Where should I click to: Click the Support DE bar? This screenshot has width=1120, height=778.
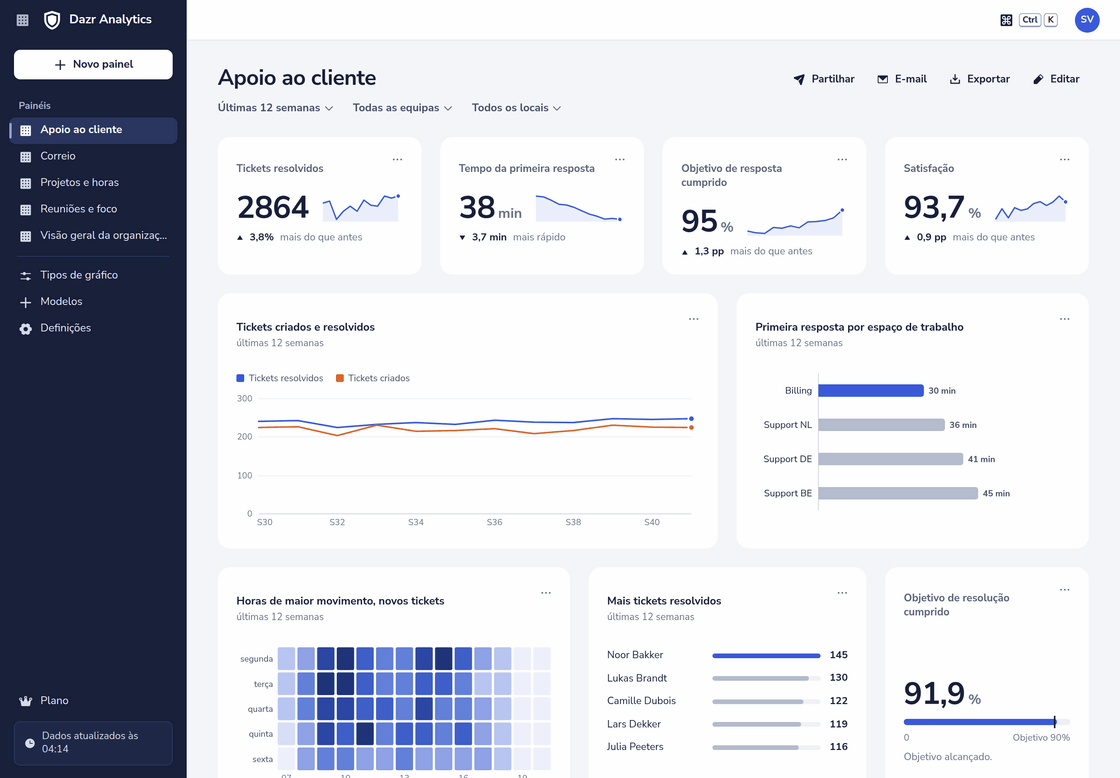(891, 459)
